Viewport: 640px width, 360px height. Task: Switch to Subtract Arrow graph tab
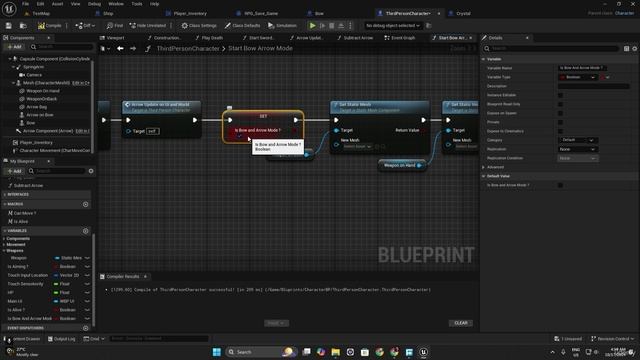point(355,38)
